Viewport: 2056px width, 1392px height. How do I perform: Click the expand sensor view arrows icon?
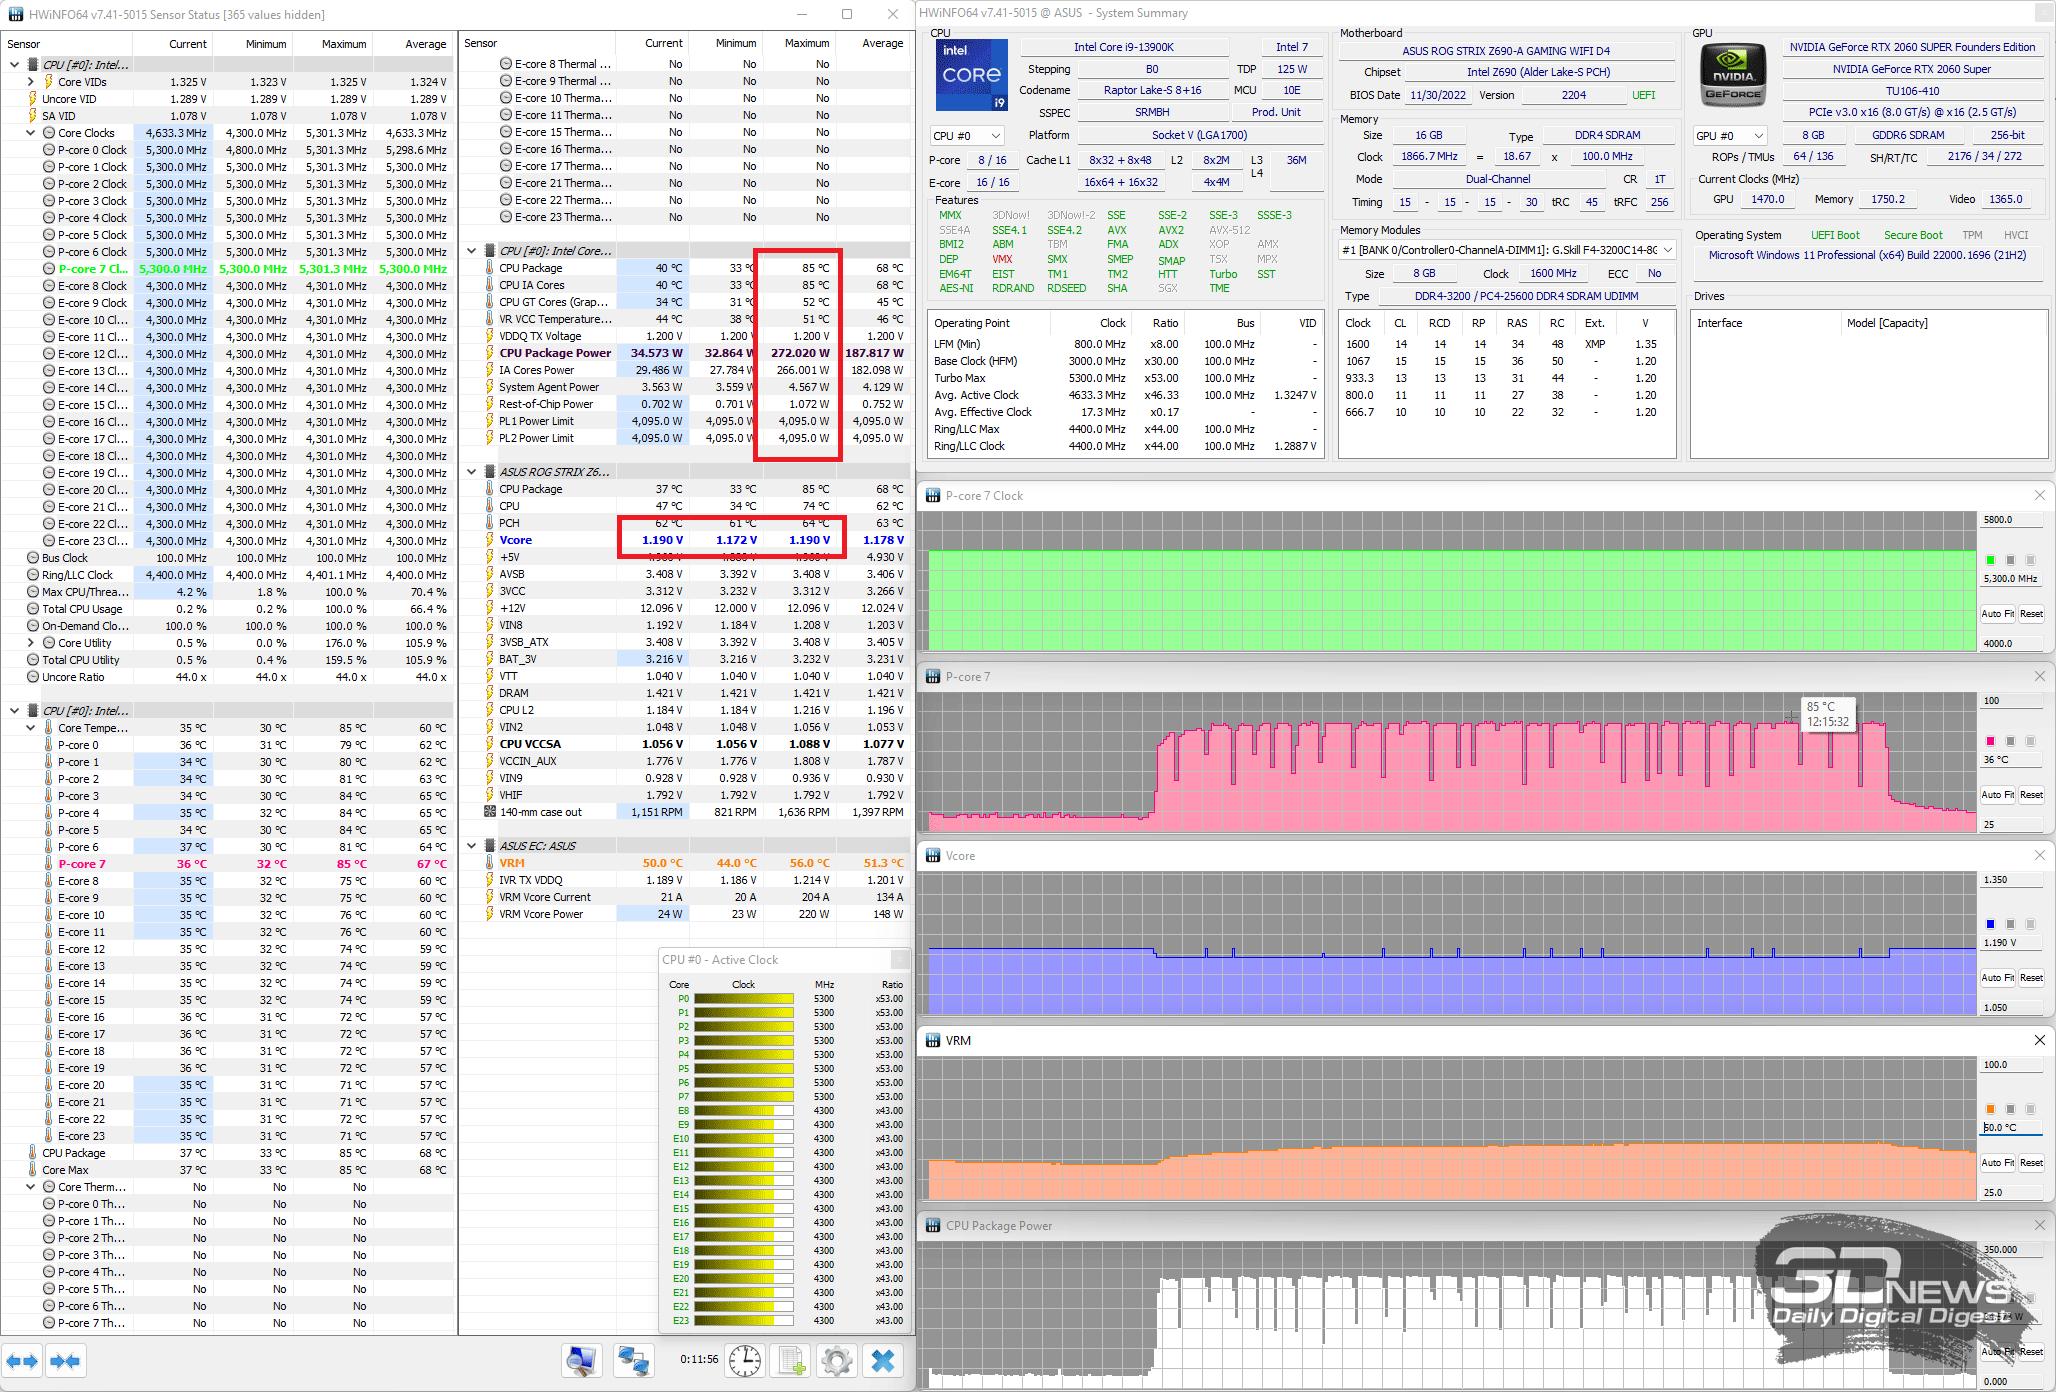click(x=22, y=1361)
